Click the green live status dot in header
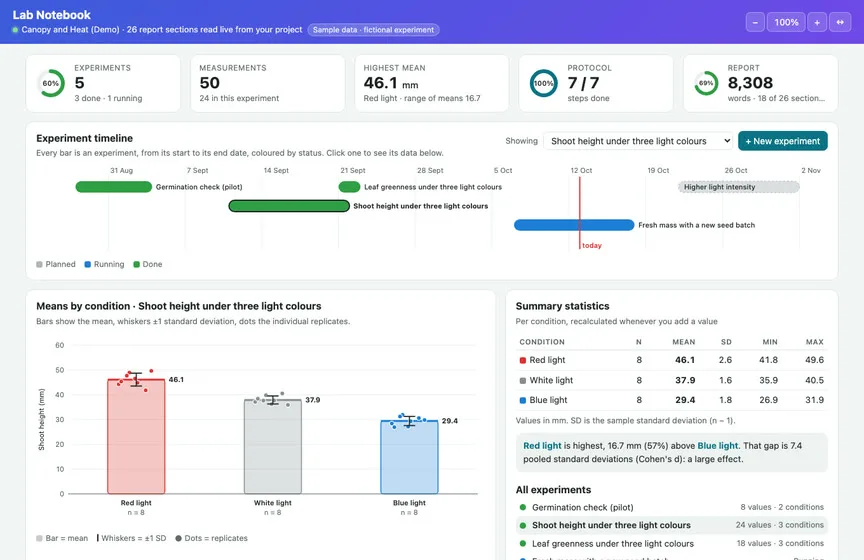Viewport: 864px width, 560px height. click(15, 30)
